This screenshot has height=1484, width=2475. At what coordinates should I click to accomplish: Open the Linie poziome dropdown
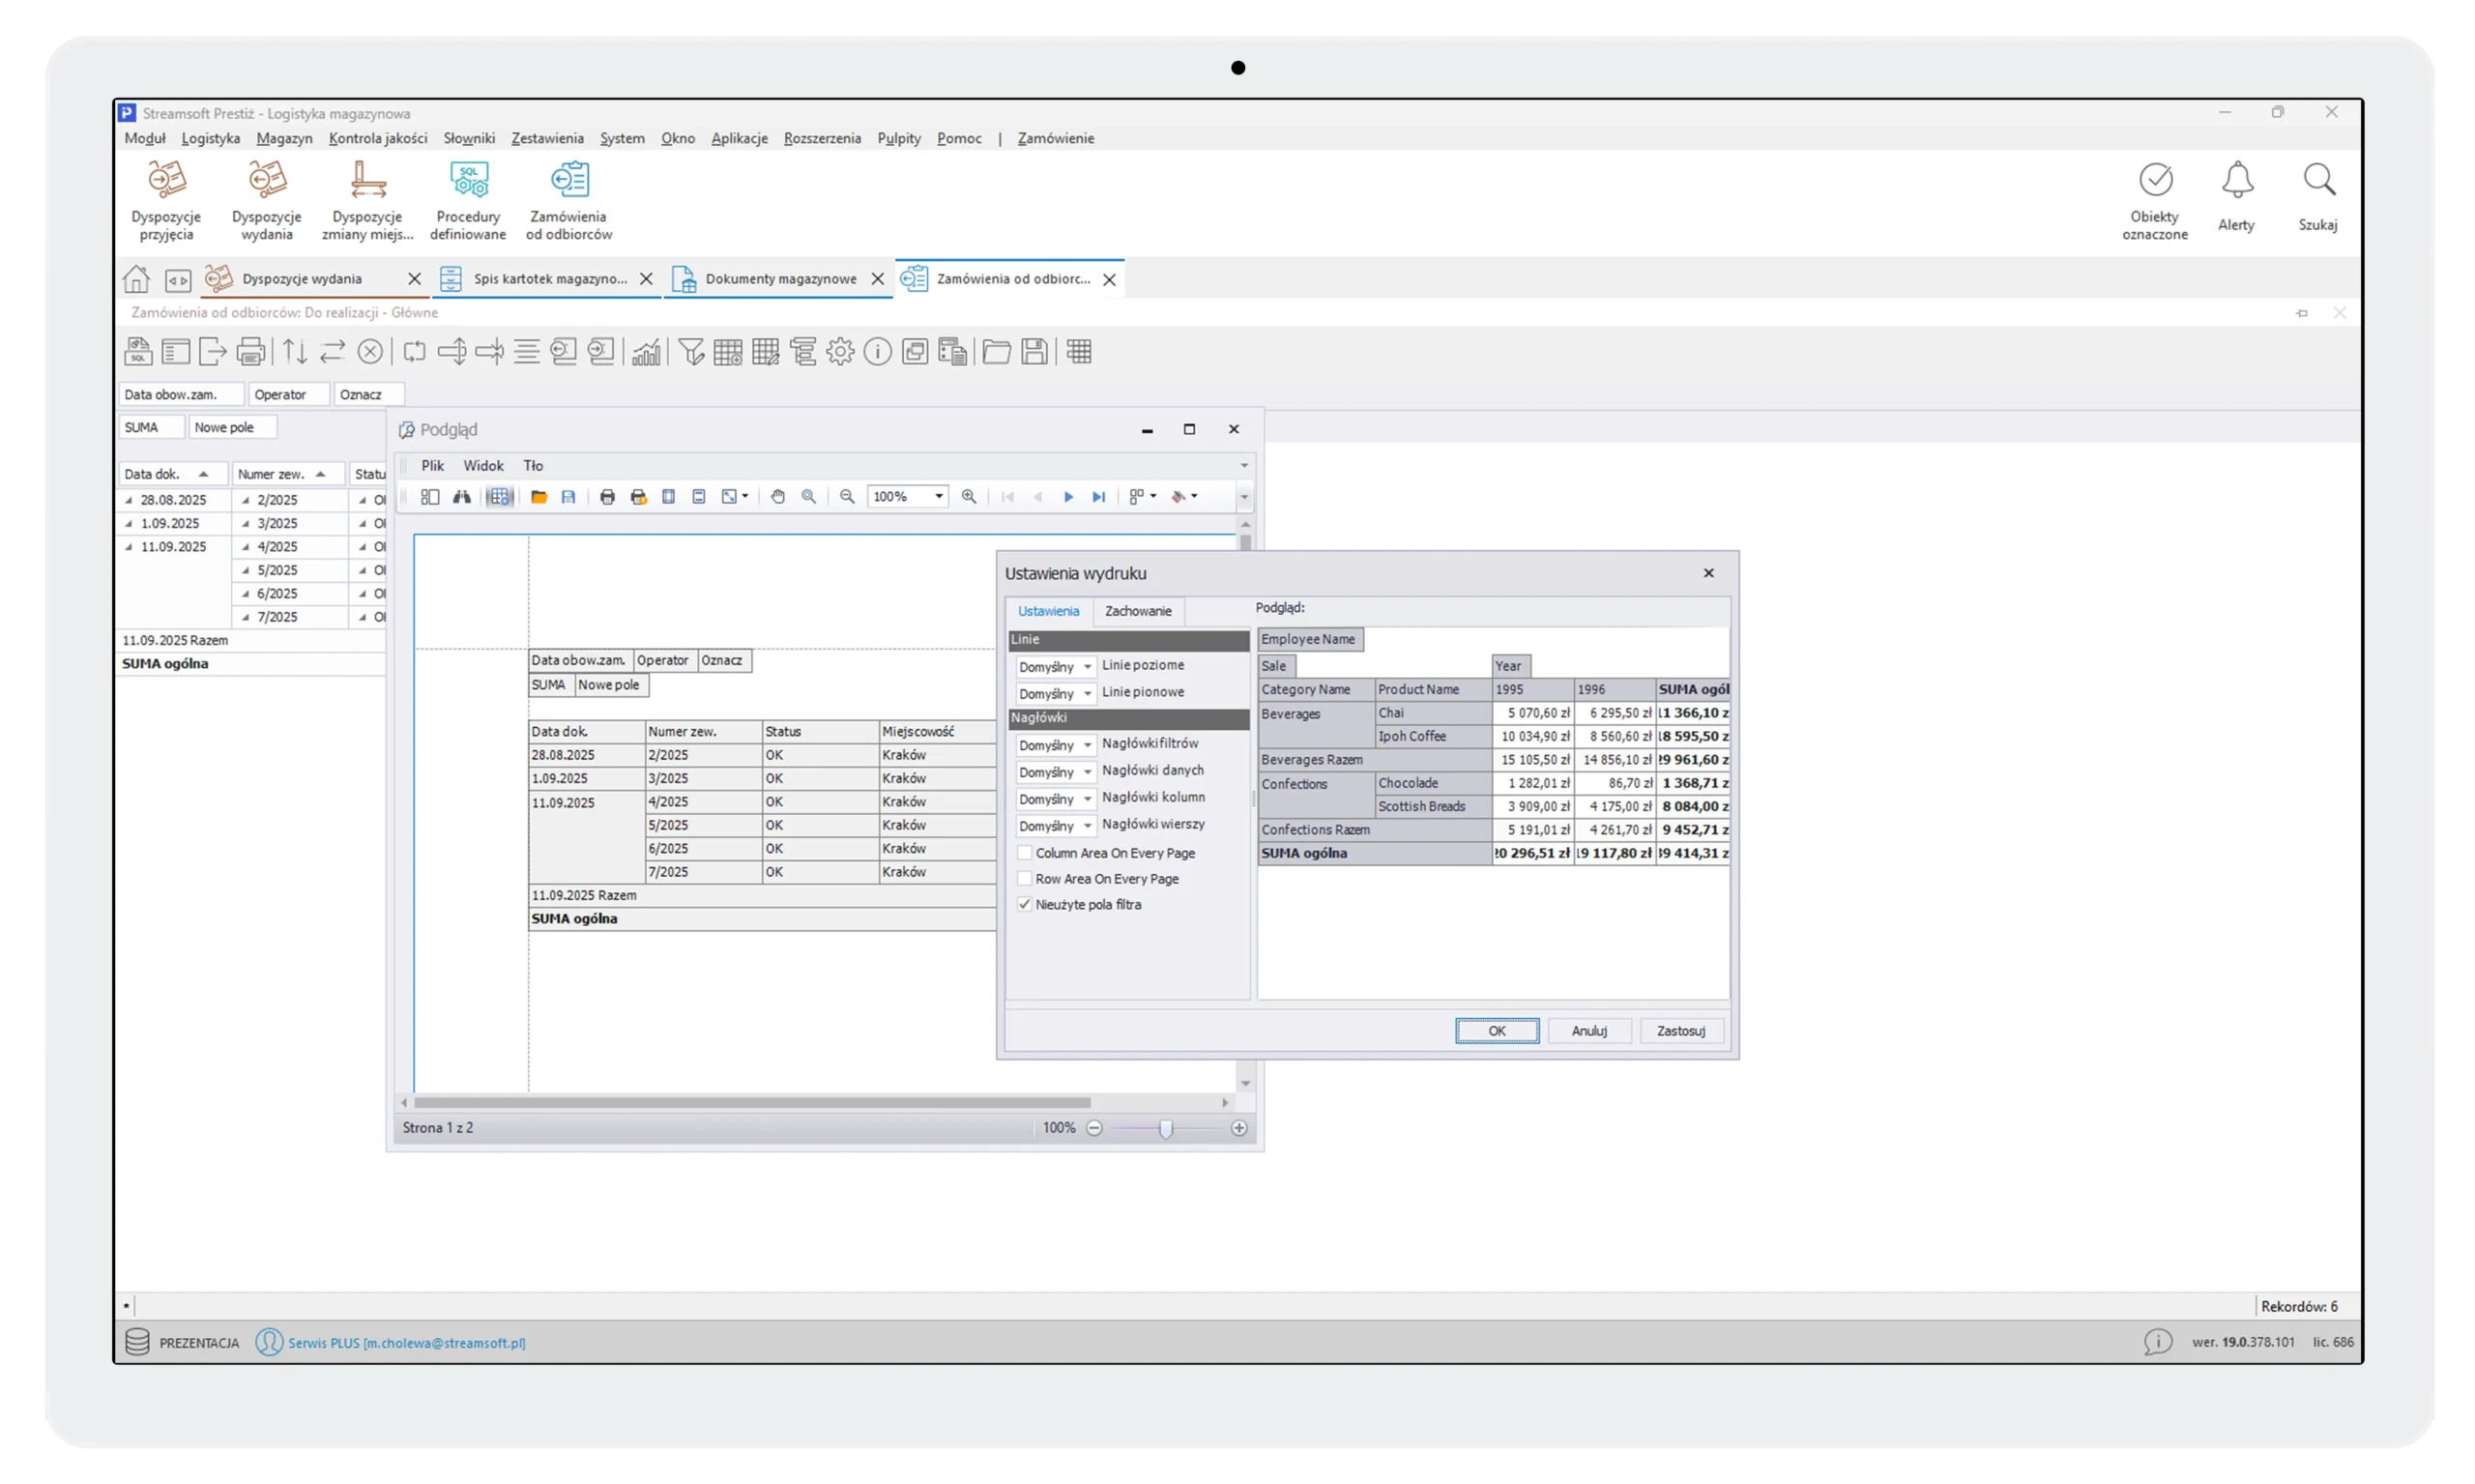click(x=1055, y=667)
